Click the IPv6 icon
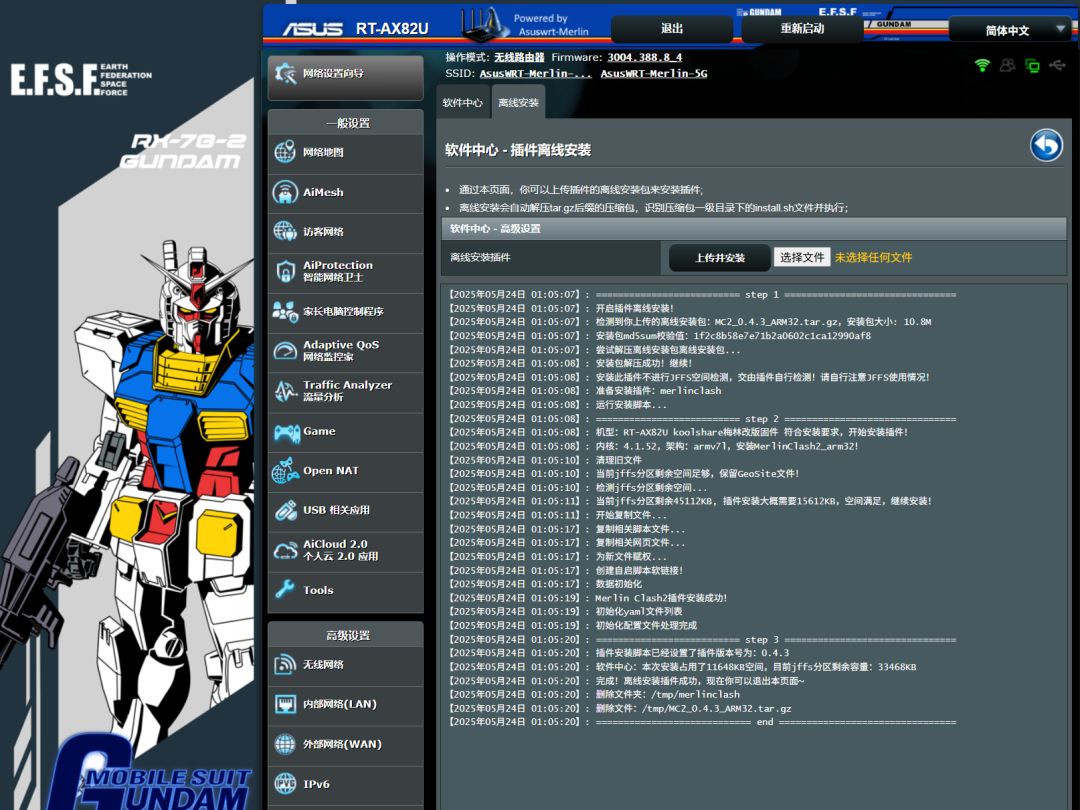 tap(285, 784)
